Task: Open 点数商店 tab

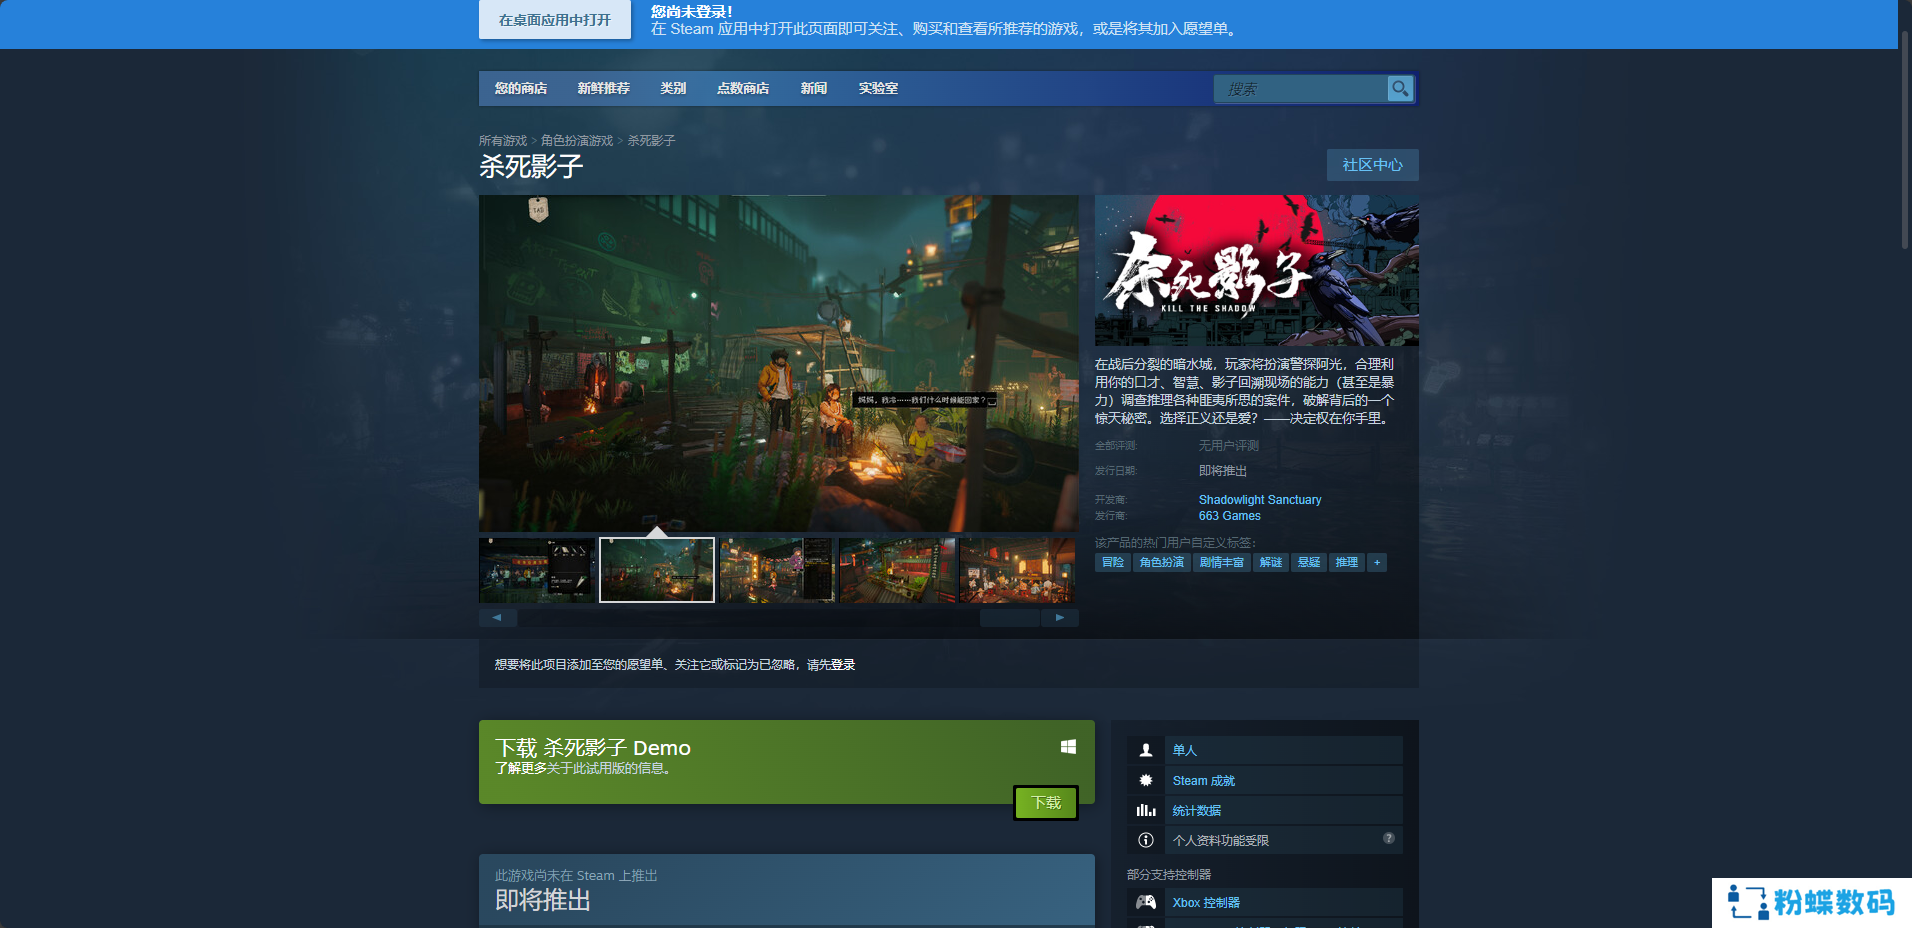Action: (x=743, y=88)
